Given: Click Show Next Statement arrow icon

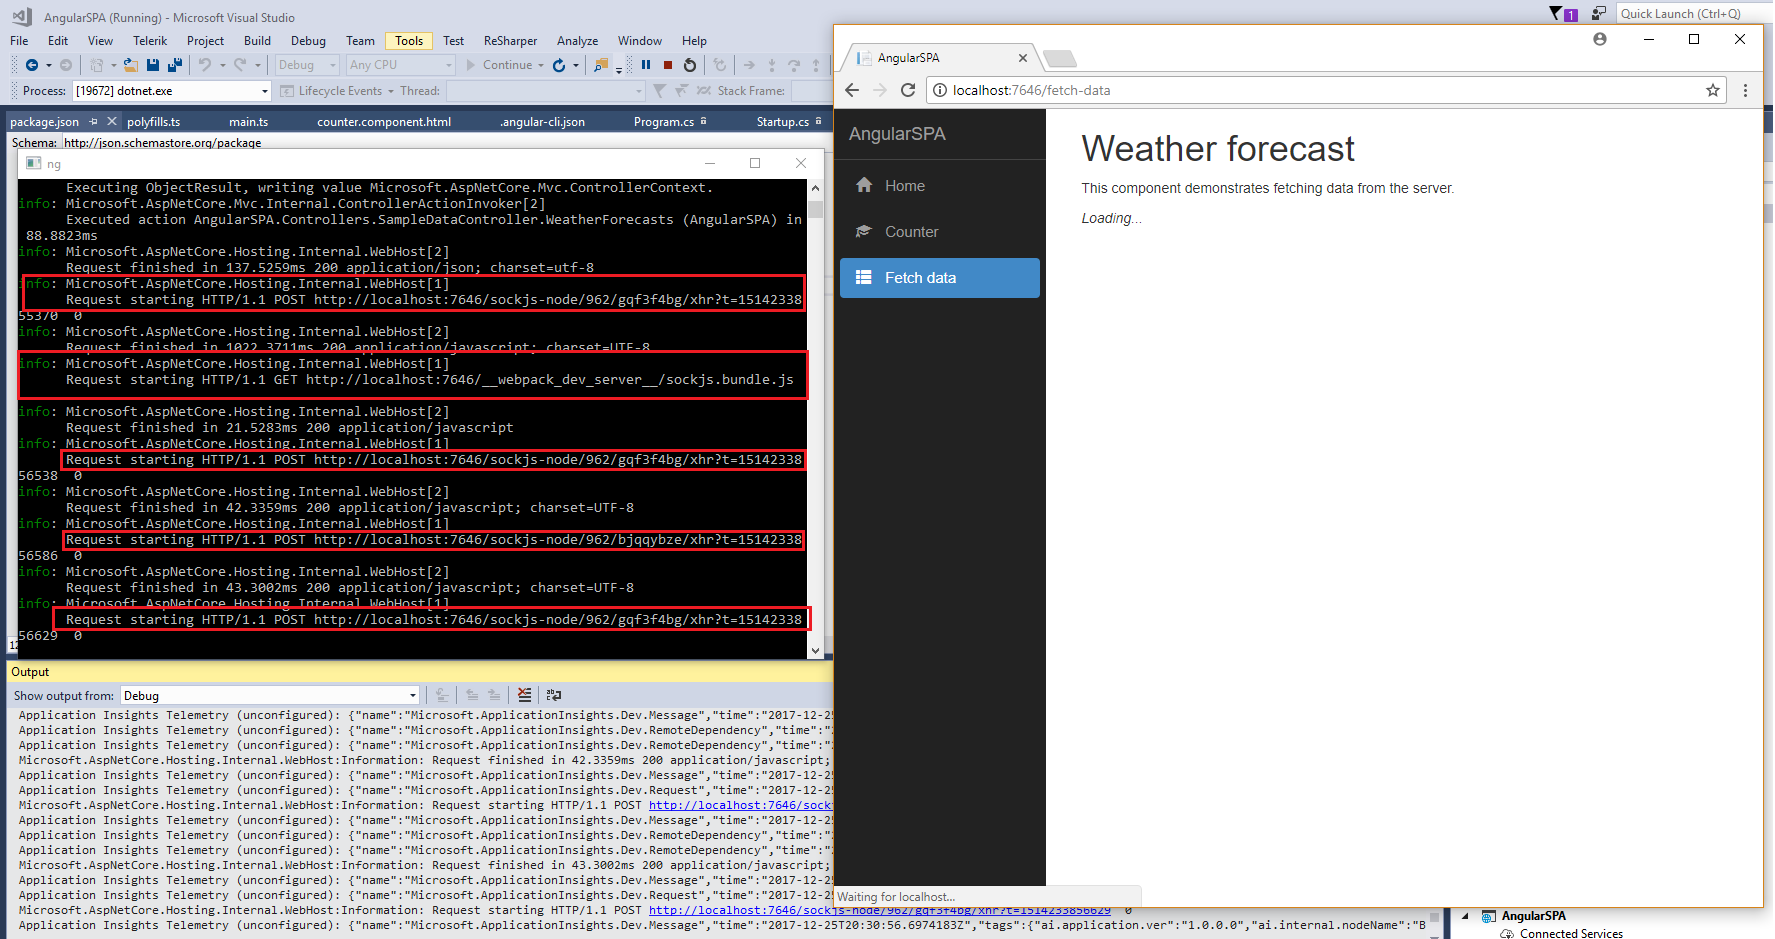Looking at the screenshot, I should tap(749, 65).
